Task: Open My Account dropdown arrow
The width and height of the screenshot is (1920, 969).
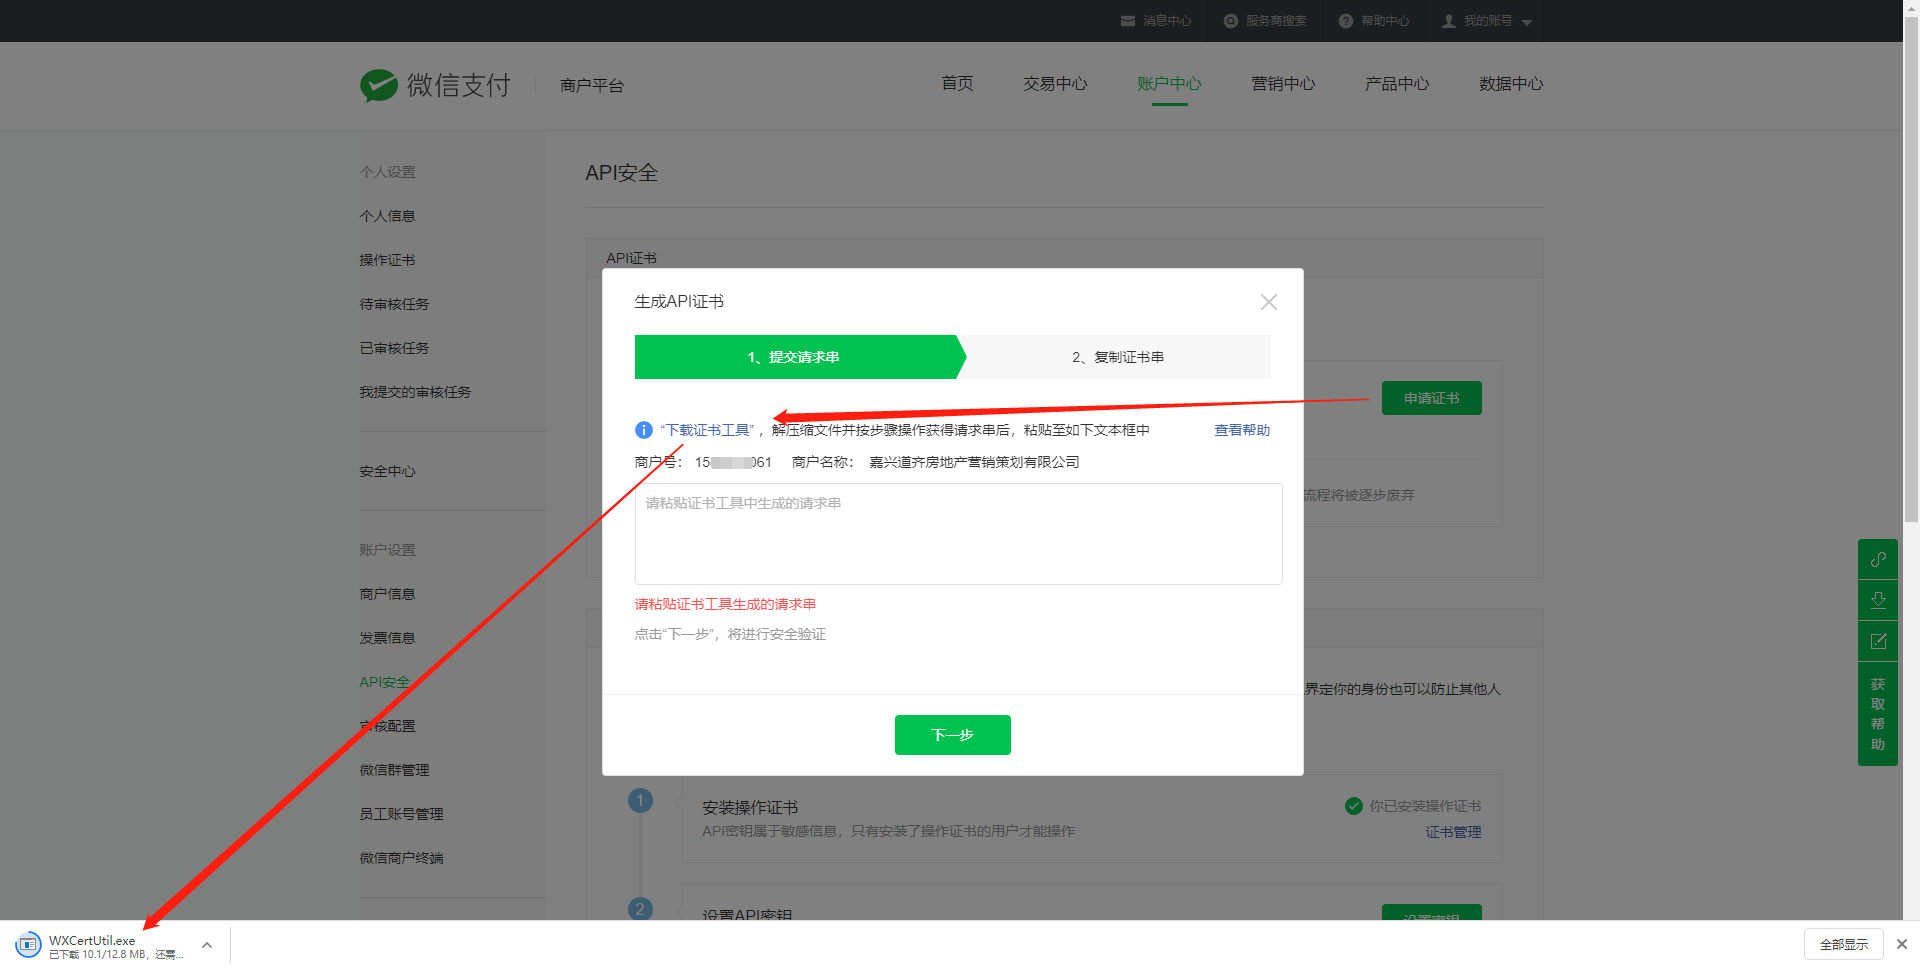Action: (1527, 22)
